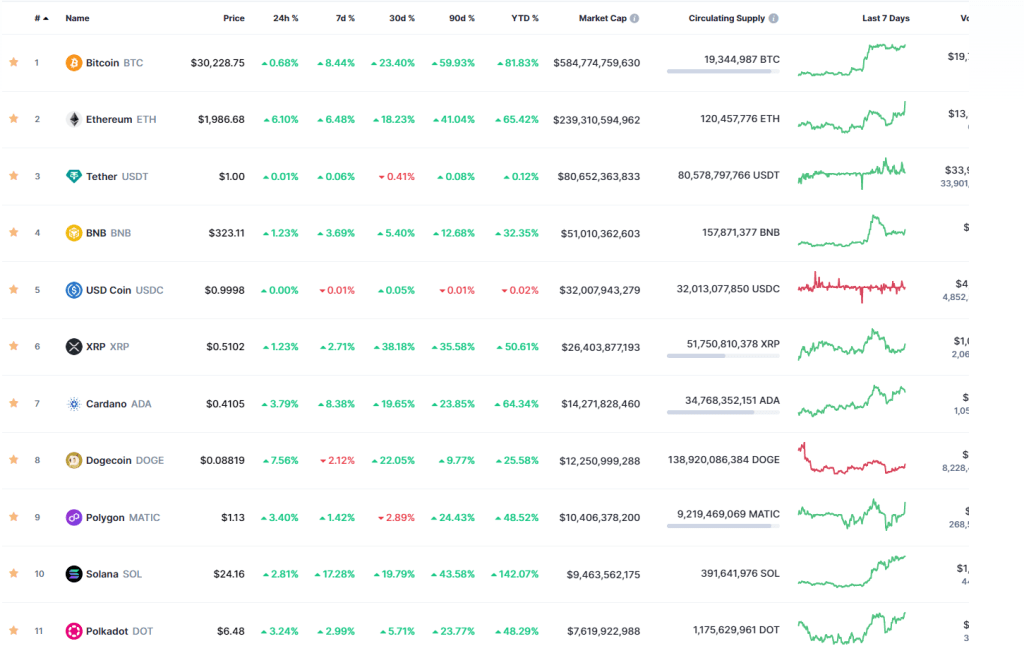The image size is (1024, 646).
Task: Click the Tether logo icon
Action: [74, 176]
